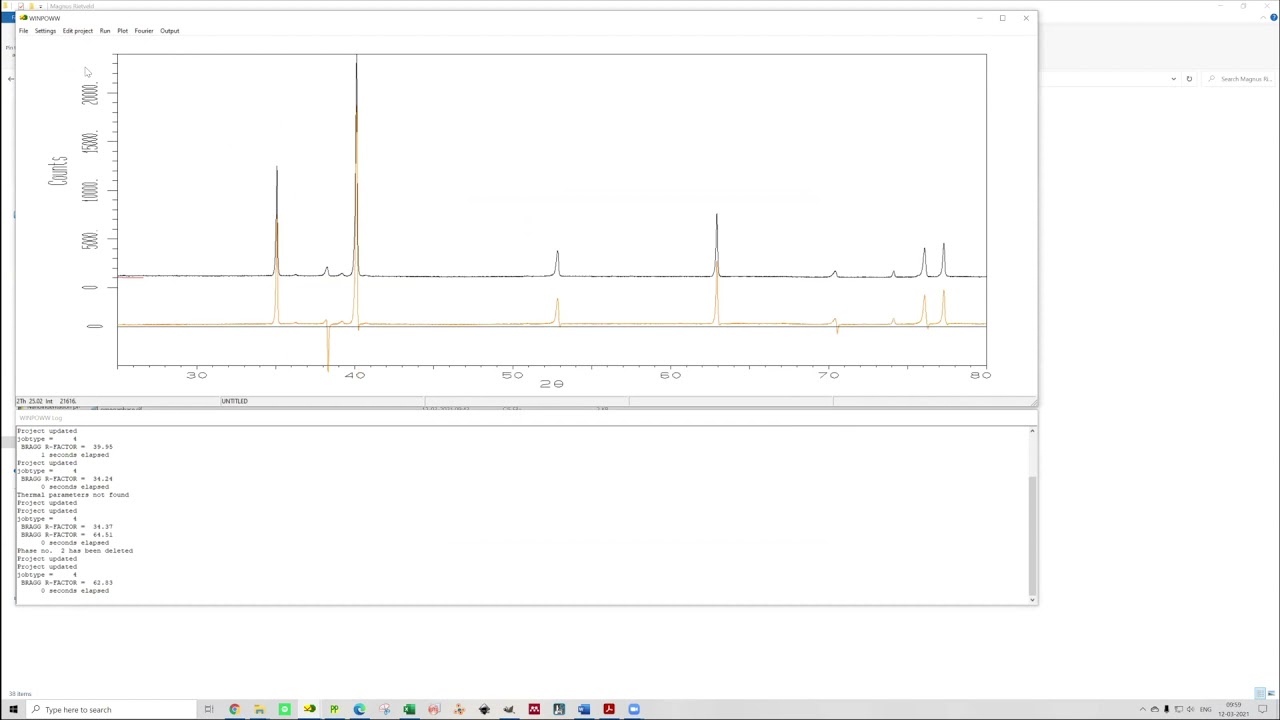This screenshot has height=720, width=1280.
Task: Open File Explorer from taskbar
Action: pyautogui.click(x=259, y=709)
